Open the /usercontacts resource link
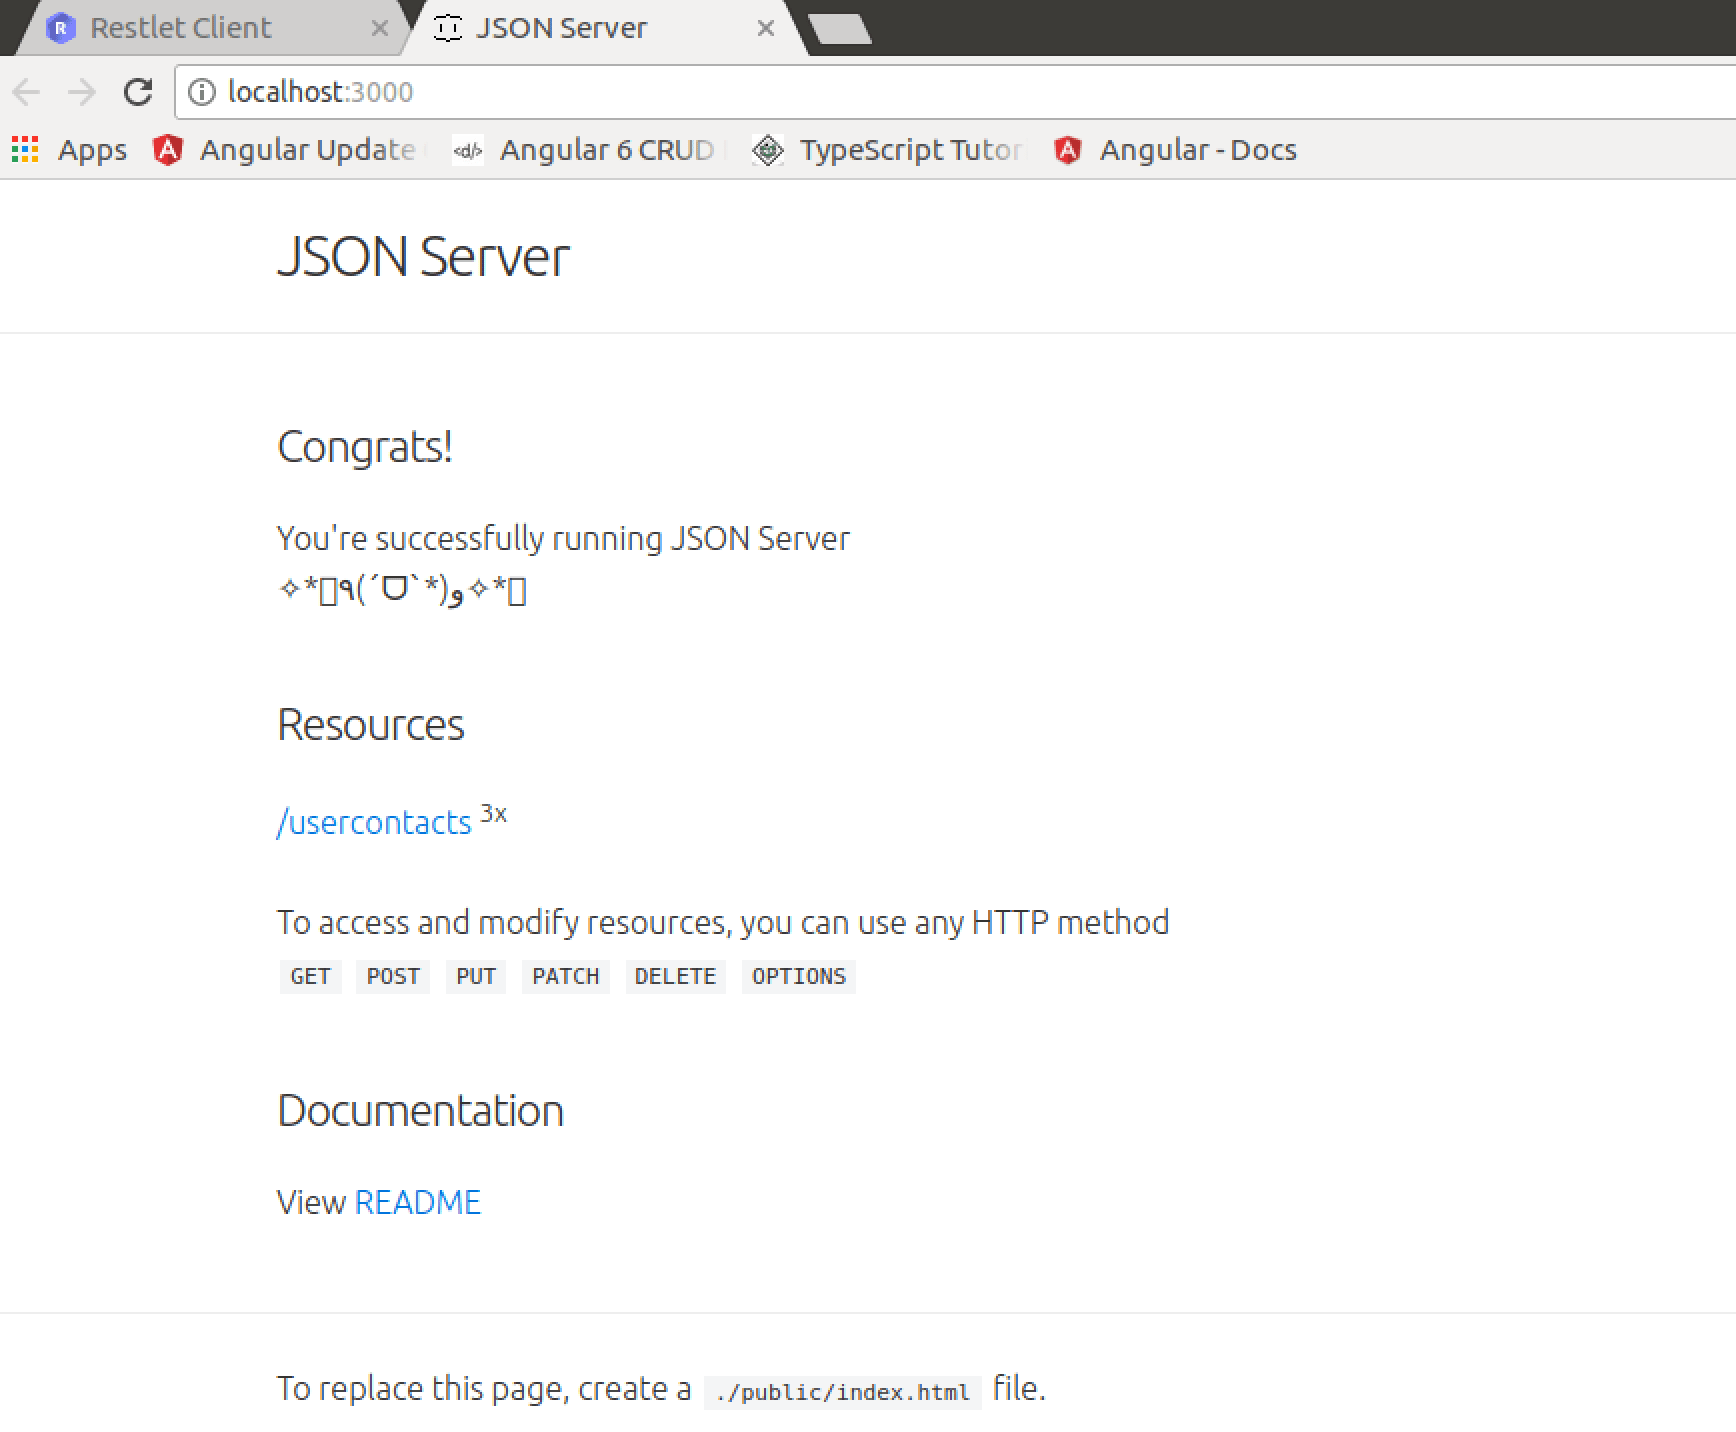Screen dimensions: 1736x1432 [375, 822]
